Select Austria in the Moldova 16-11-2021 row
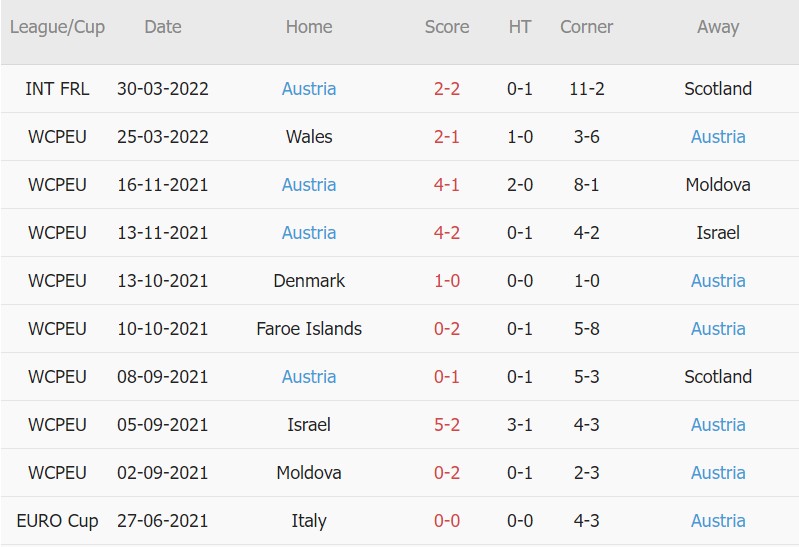 (309, 185)
